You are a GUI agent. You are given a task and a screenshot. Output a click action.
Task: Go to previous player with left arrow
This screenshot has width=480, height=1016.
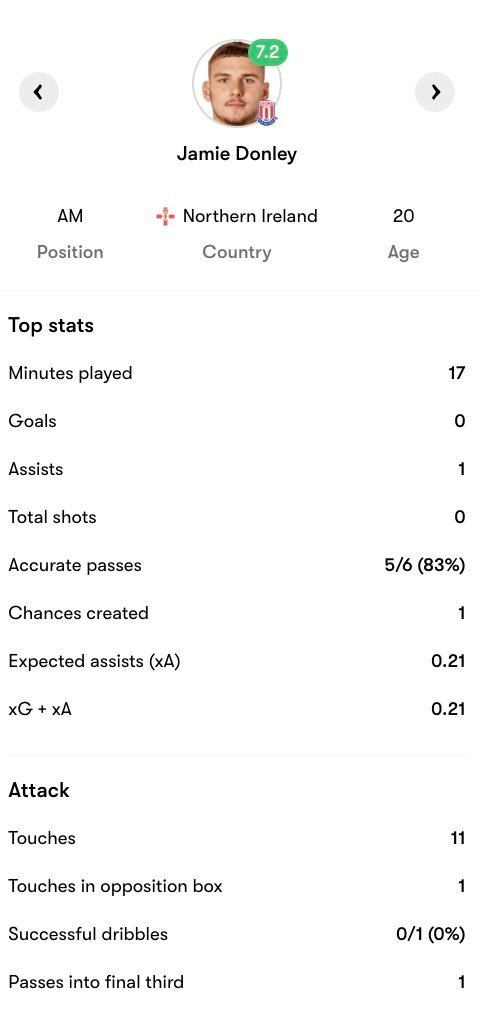point(39,92)
